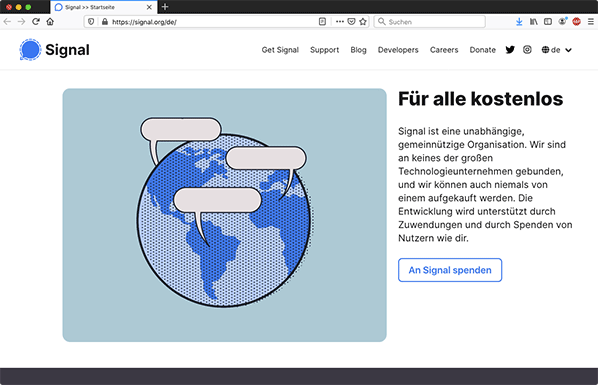Click the 'Für alle kostenlos' heading
Screen dimensions: 598x385
coord(480,99)
